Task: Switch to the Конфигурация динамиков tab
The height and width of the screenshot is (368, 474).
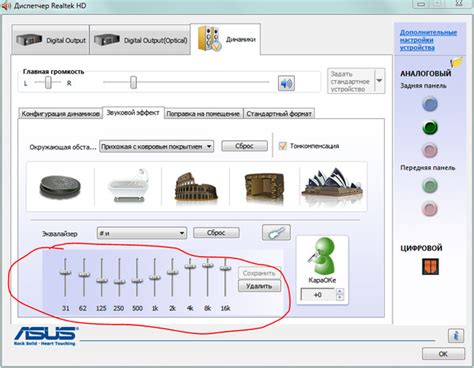Action: [x=60, y=114]
